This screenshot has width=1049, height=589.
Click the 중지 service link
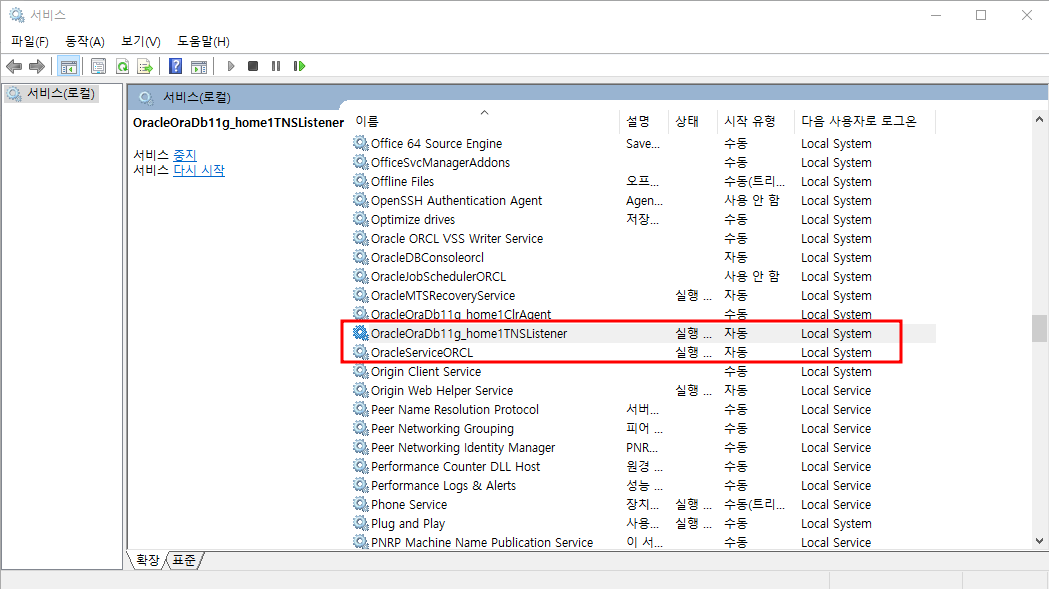(185, 155)
